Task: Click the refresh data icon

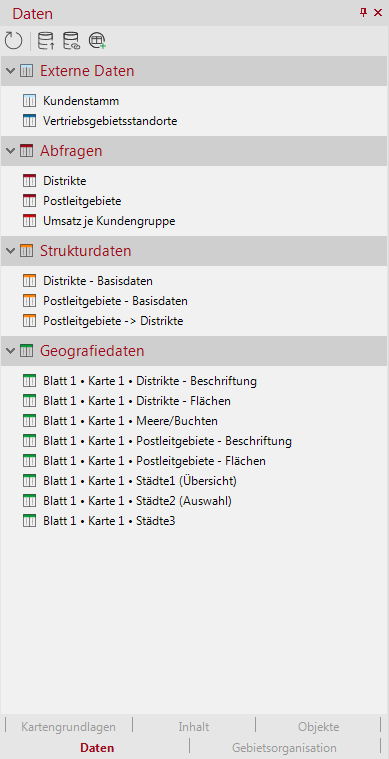Action: coord(14,41)
